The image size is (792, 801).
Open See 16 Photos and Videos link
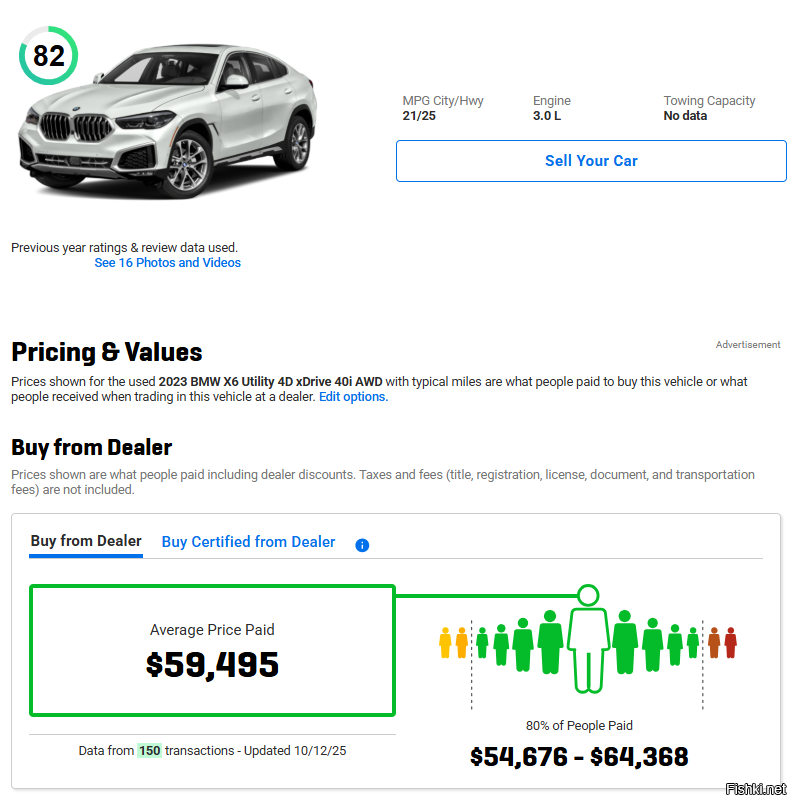[167, 263]
